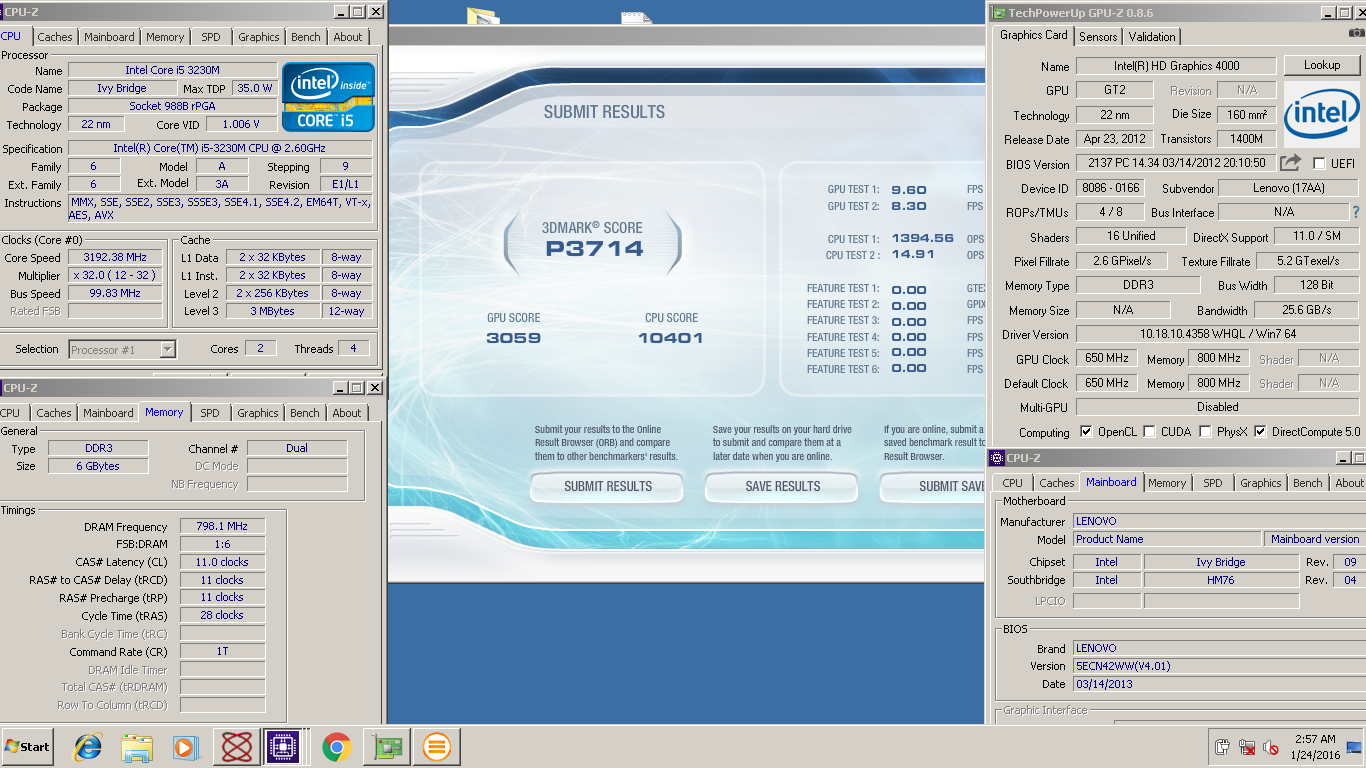Viewport: 1366px width, 768px height.
Task: Click the network disconnected tray icon
Action: 1246,747
